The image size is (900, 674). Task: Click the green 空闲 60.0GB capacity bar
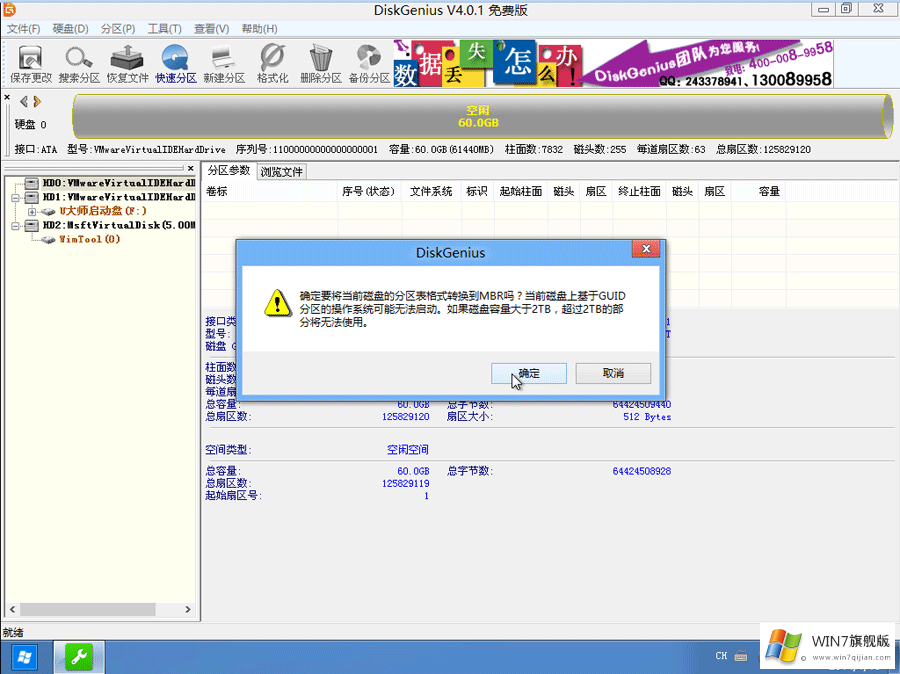[478, 115]
